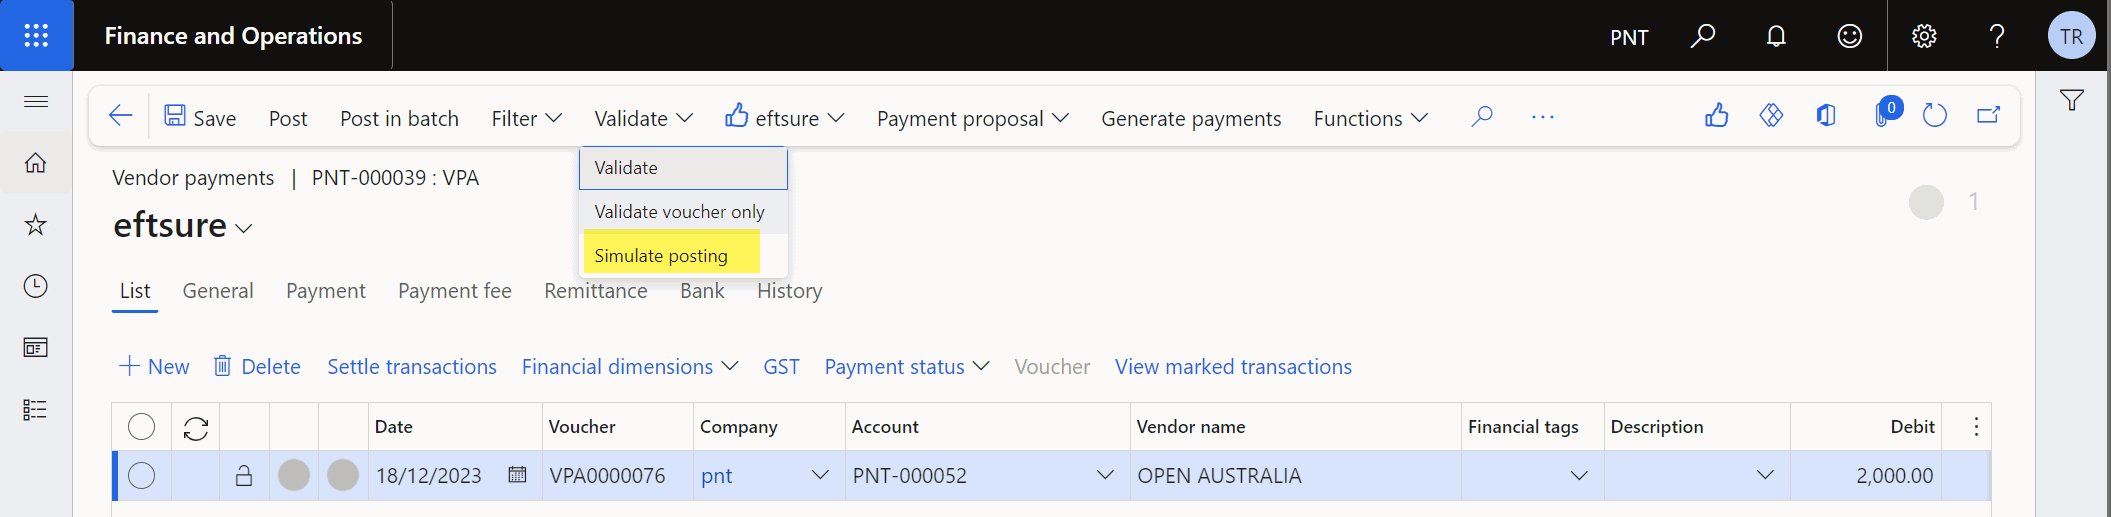Click the Generate payments button
The image size is (2111, 517).
[x=1191, y=118]
